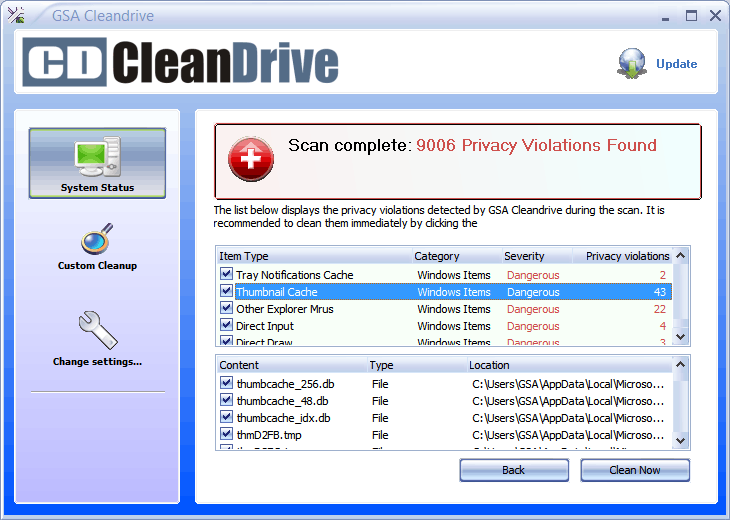Click the Change settings wrench icon

[98, 330]
